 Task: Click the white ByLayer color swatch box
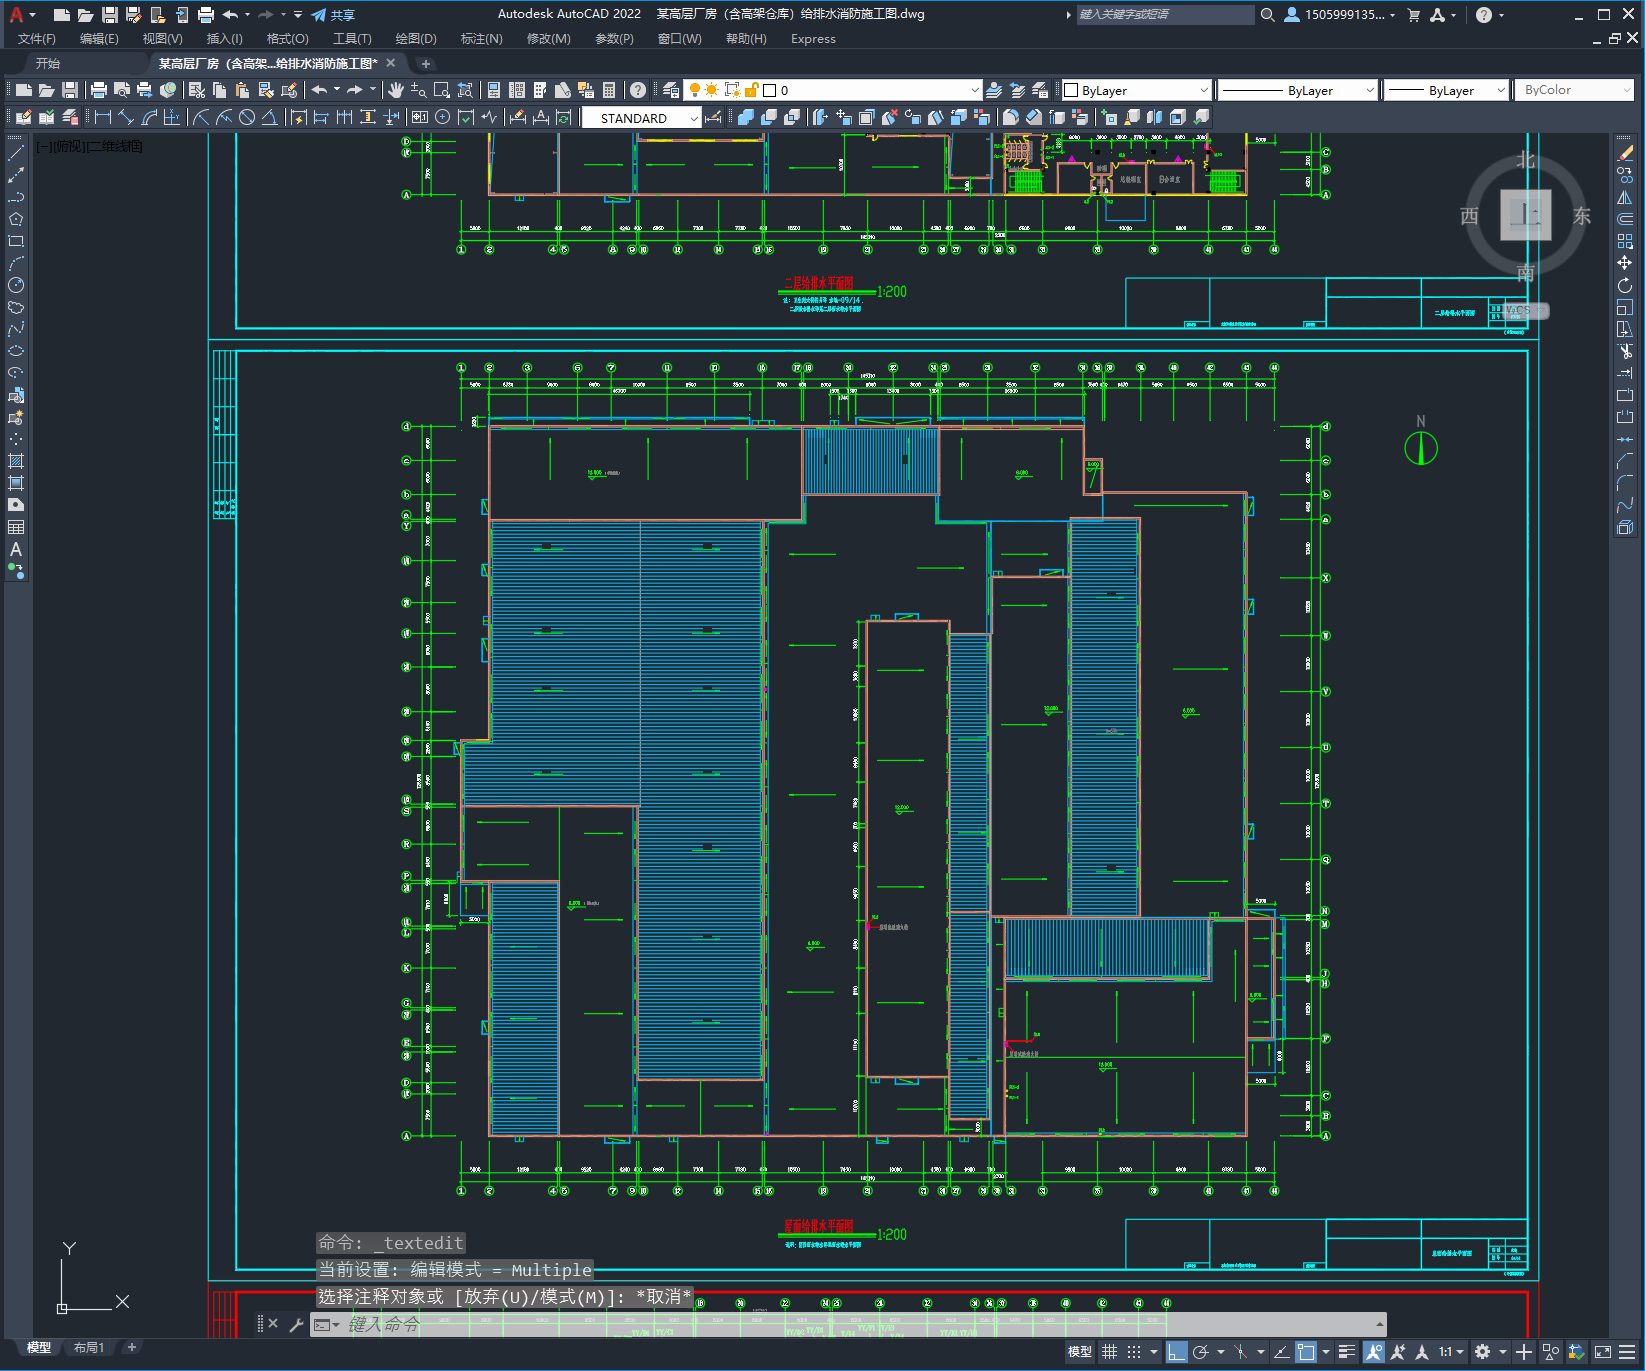1071,90
